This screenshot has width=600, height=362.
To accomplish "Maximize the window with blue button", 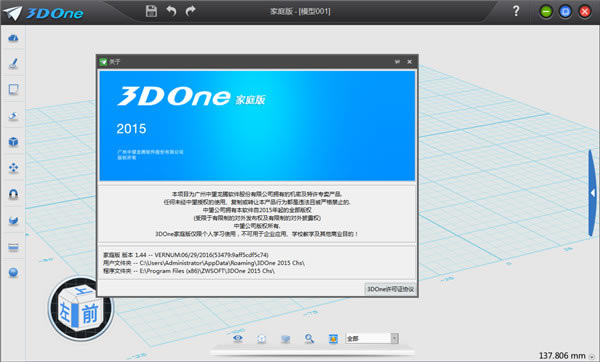I will point(565,12).
